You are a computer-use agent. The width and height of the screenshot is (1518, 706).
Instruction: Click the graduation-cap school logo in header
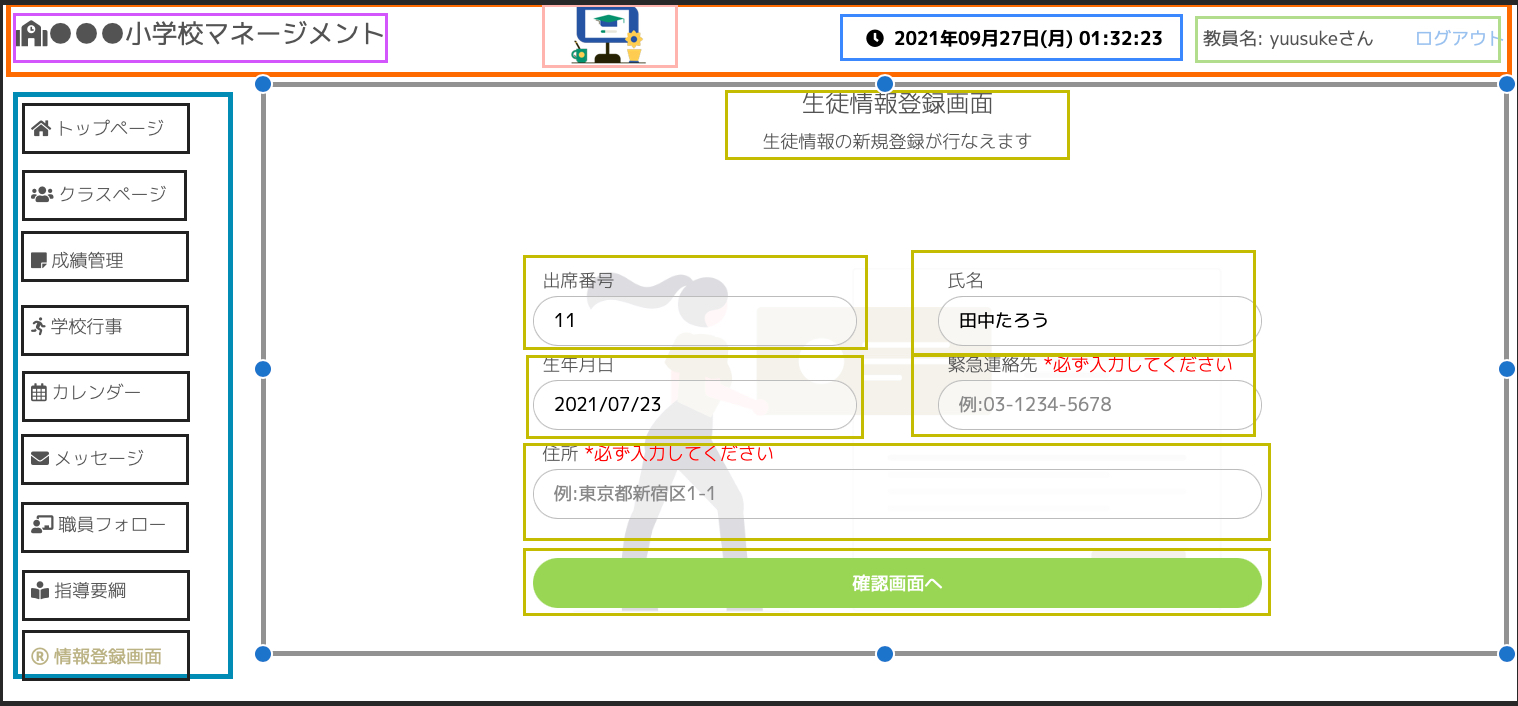pyautogui.click(x=610, y=36)
